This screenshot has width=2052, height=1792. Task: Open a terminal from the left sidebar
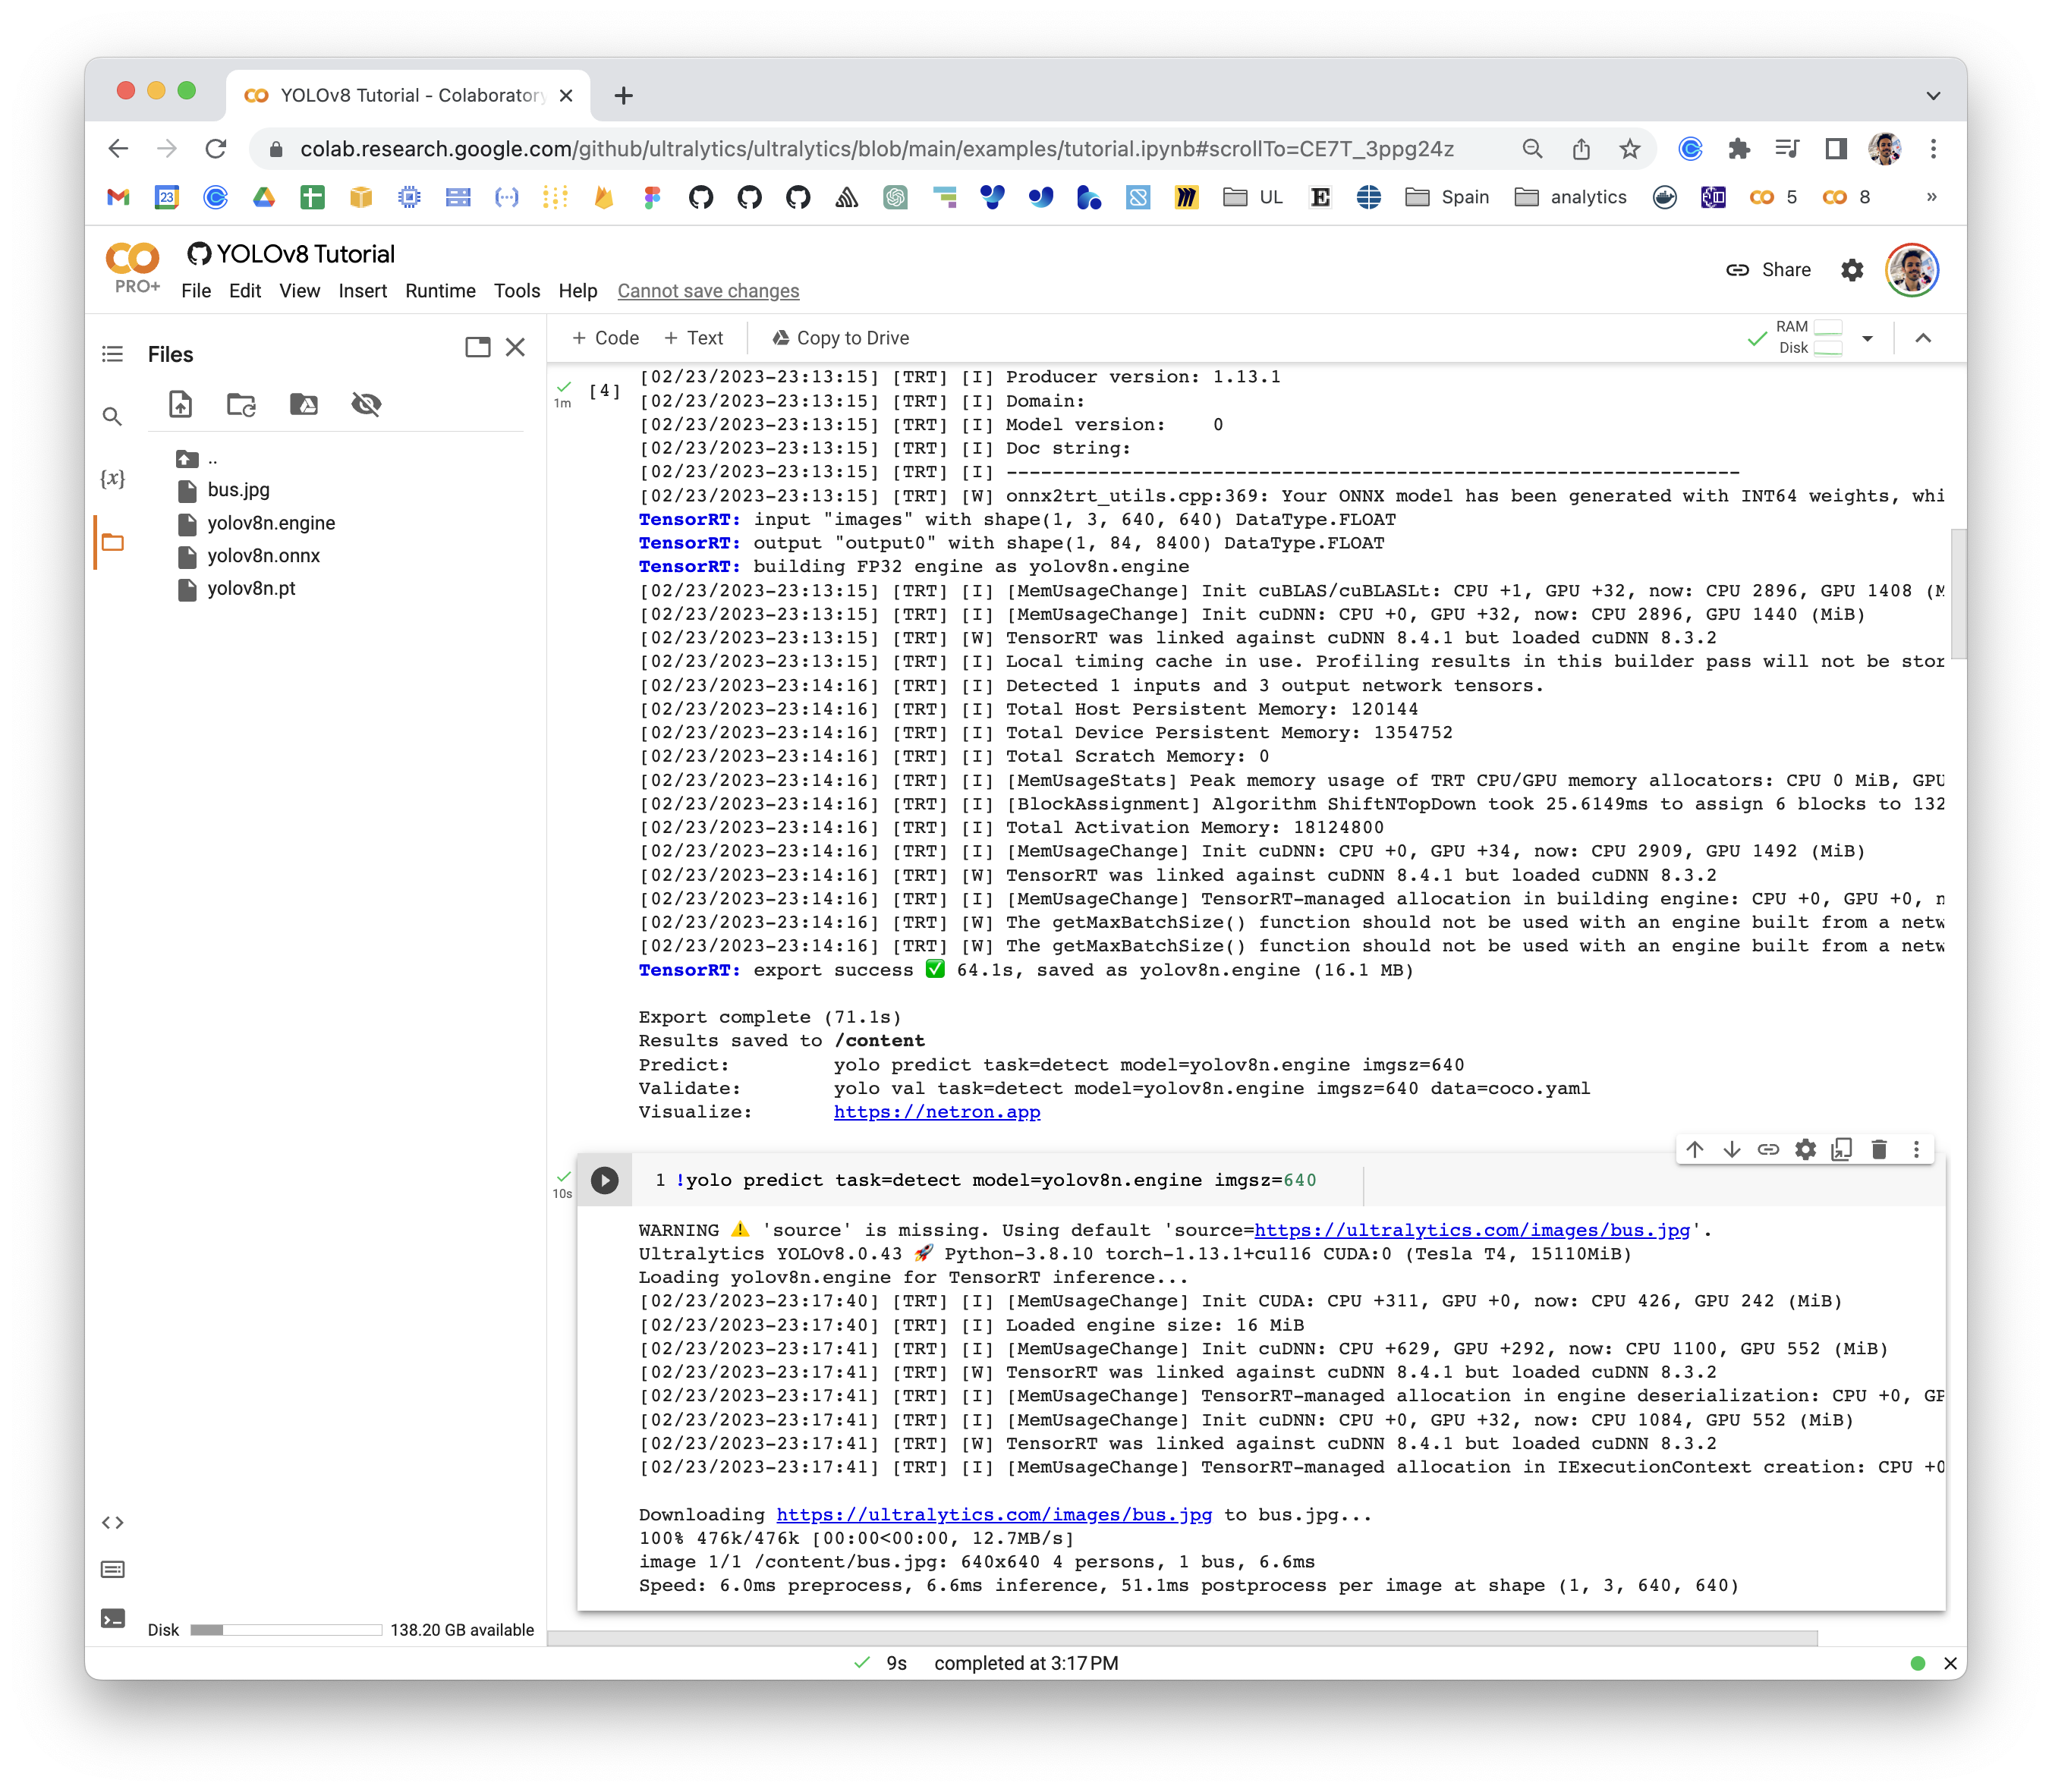tap(113, 1609)
